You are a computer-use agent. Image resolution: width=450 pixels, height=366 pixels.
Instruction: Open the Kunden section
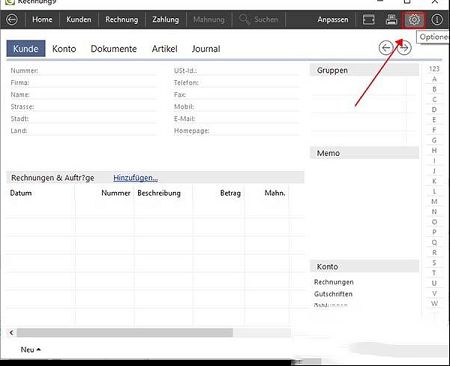(x=79, y=20)
